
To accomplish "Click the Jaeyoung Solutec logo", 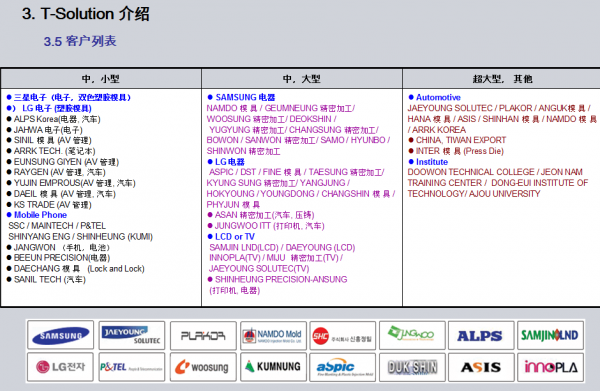I will 132,335.
